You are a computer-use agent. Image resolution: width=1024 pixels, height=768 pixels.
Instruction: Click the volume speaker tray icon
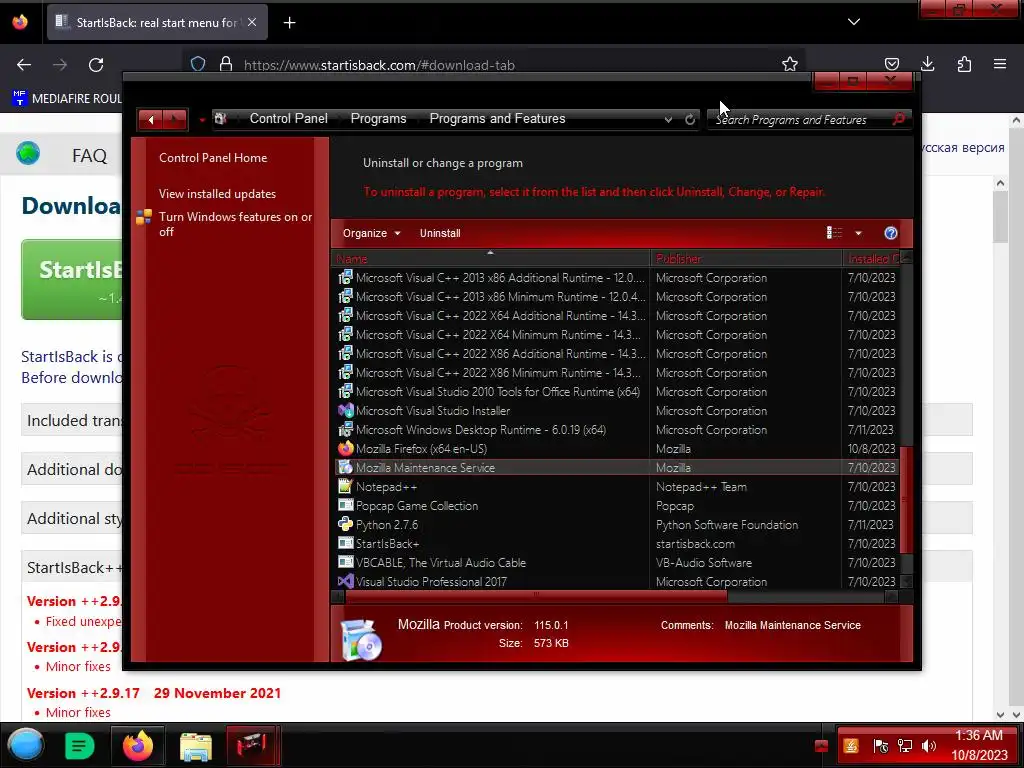point(928,745)
